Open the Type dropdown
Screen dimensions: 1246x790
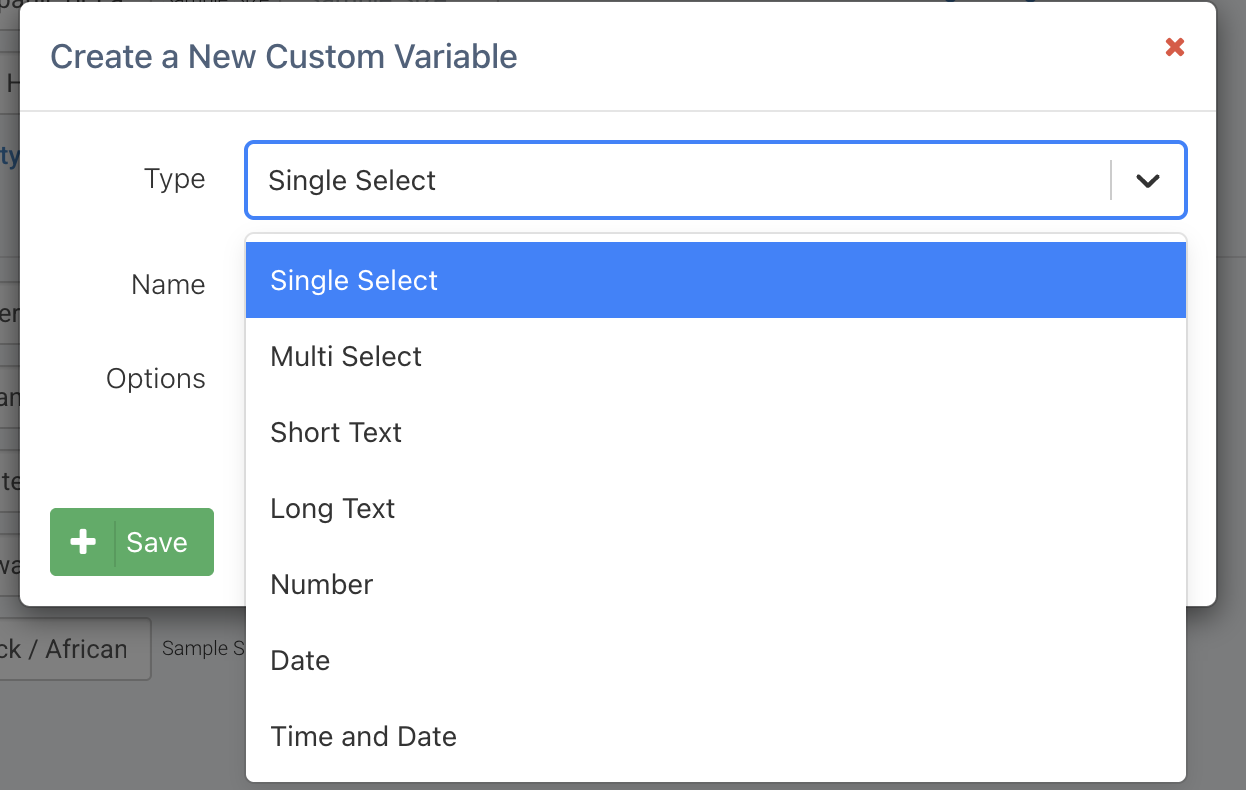715,180
